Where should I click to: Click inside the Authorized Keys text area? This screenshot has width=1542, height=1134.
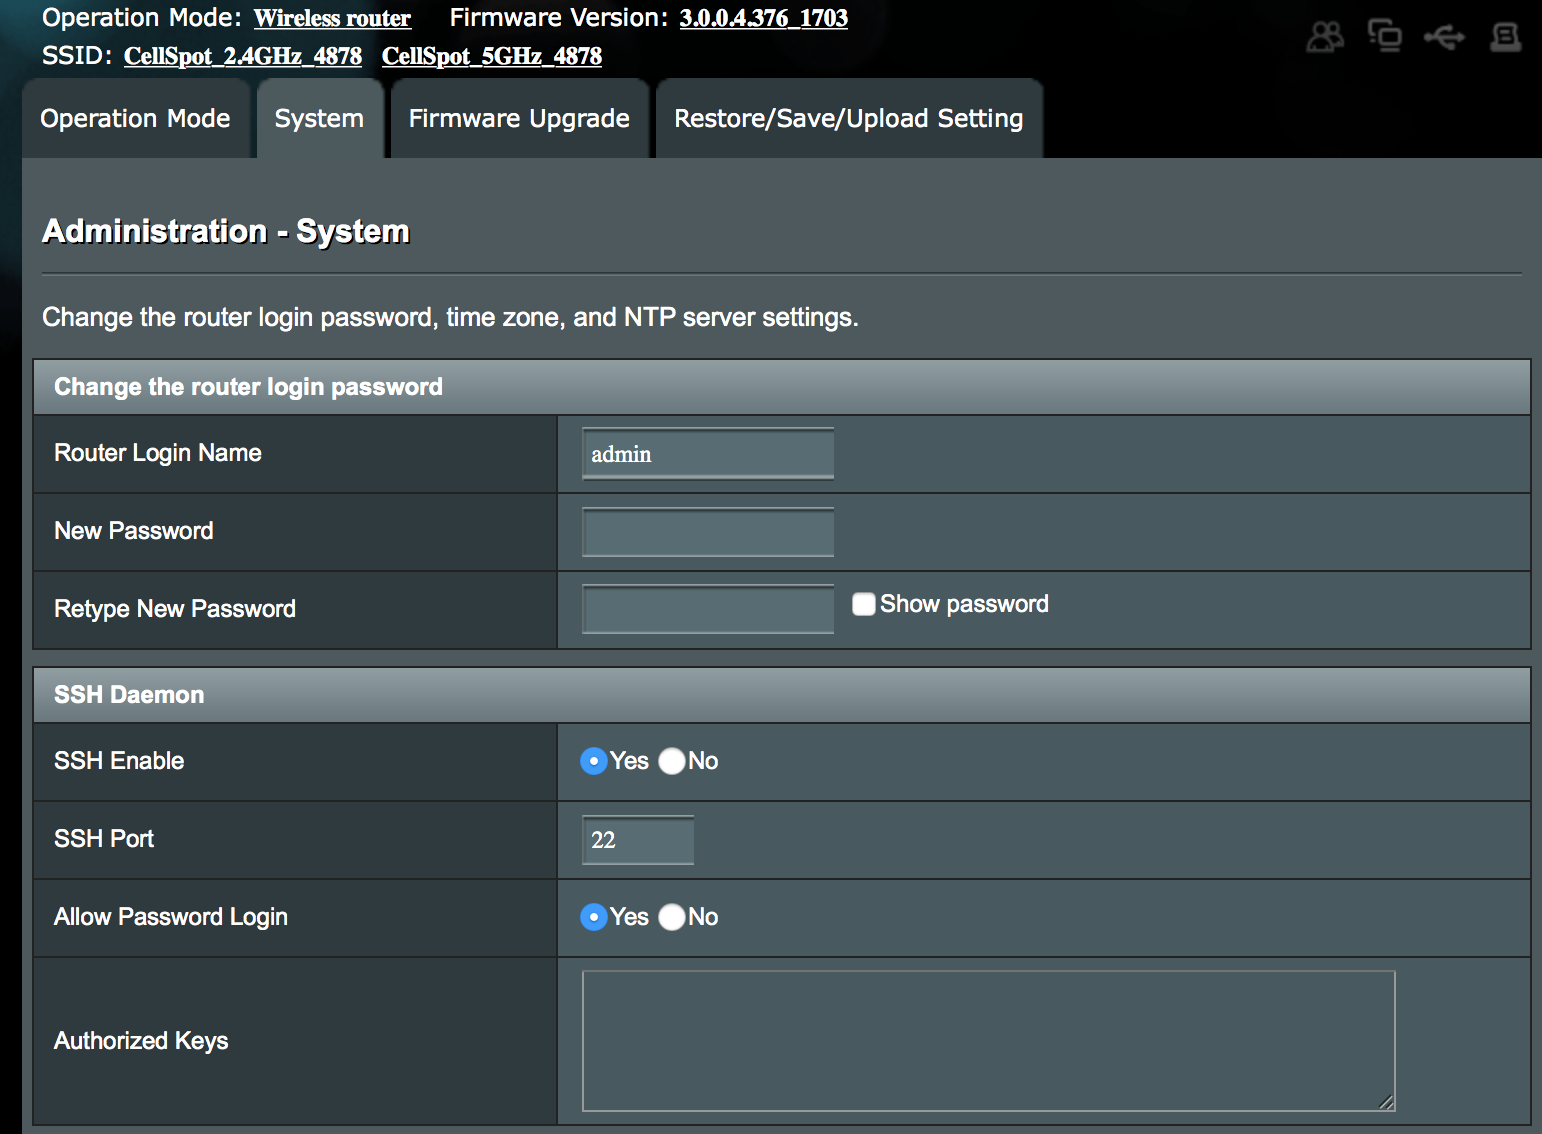tap(988, 1040)
